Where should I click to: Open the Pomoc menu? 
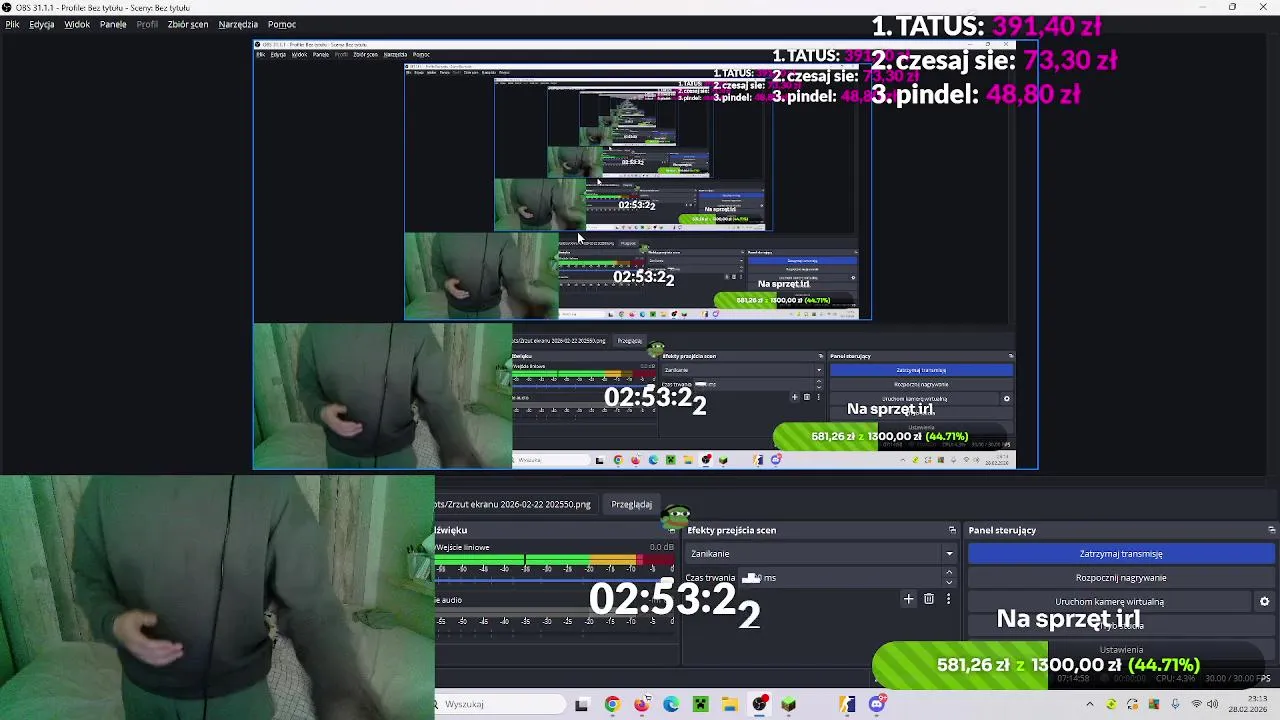pyautogui.click(x=282, y=24)
